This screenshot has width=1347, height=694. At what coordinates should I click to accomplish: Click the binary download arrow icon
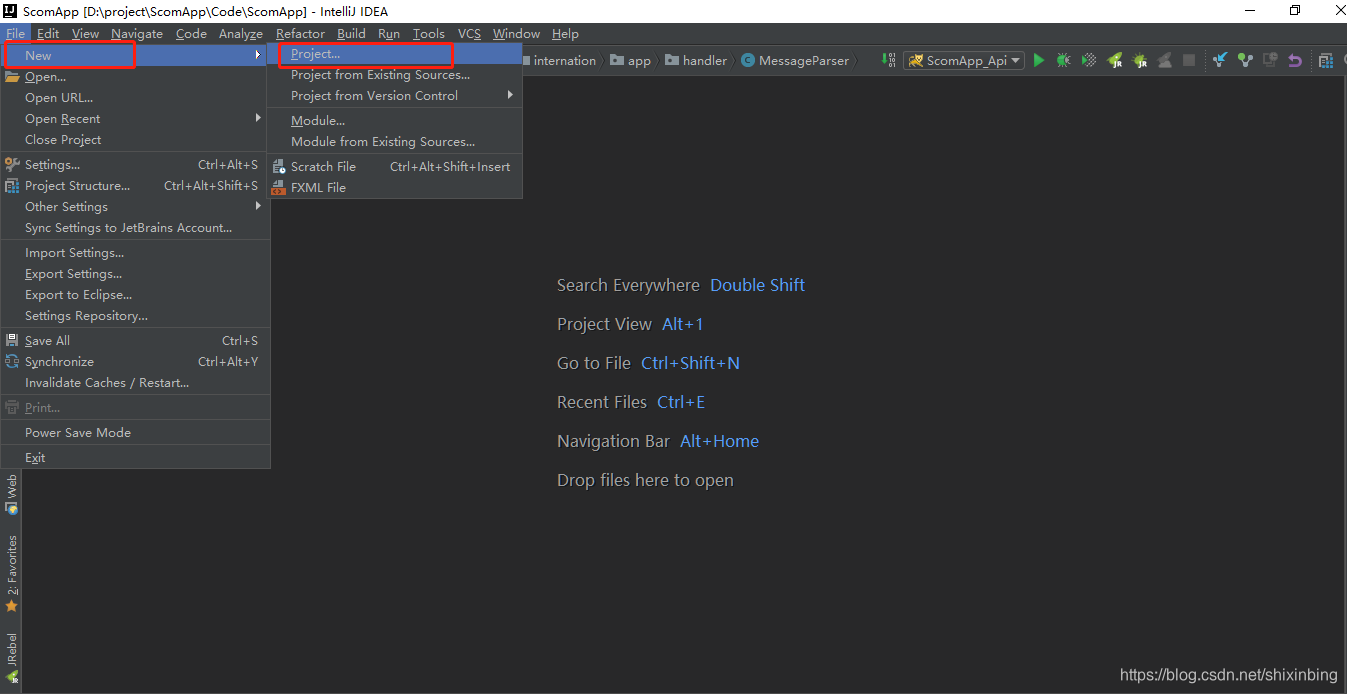(887, 60)
